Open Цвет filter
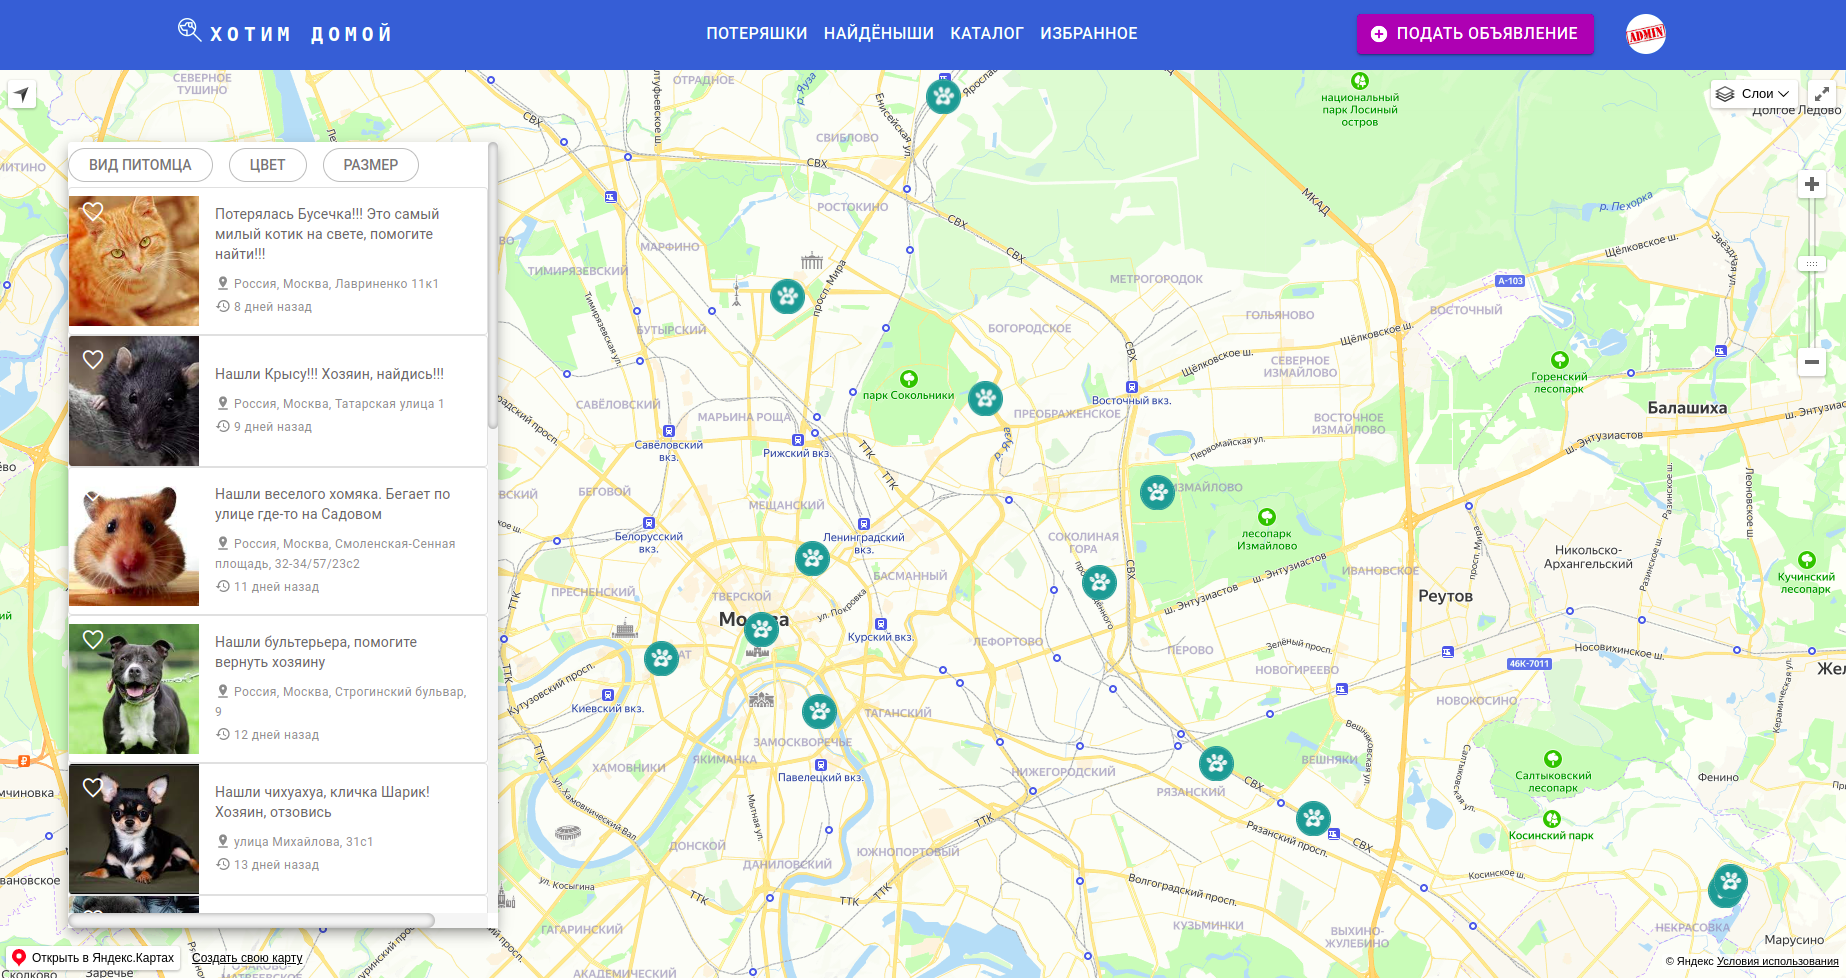This screenshot has width=1846, height=978. [x=267, y=165]
